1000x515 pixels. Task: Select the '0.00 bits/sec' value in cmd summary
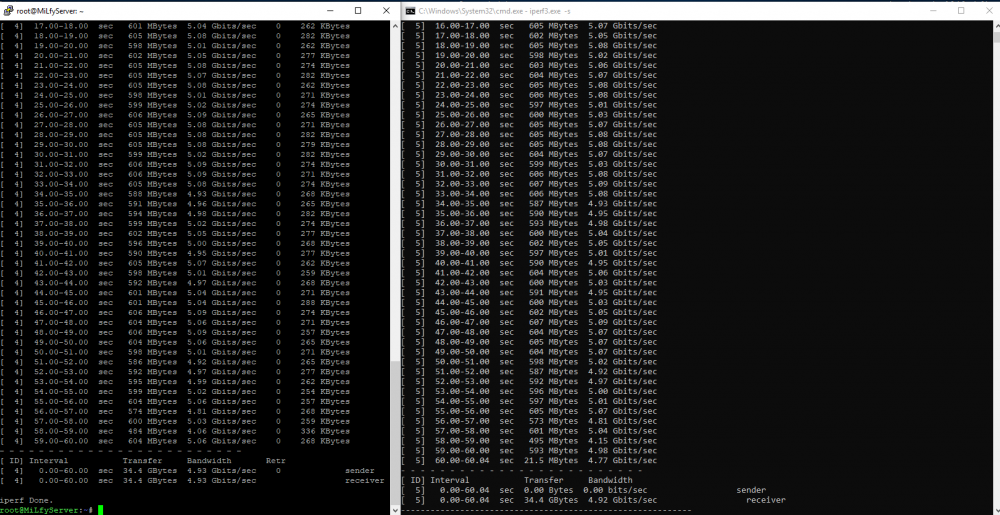tap(615, 490)
